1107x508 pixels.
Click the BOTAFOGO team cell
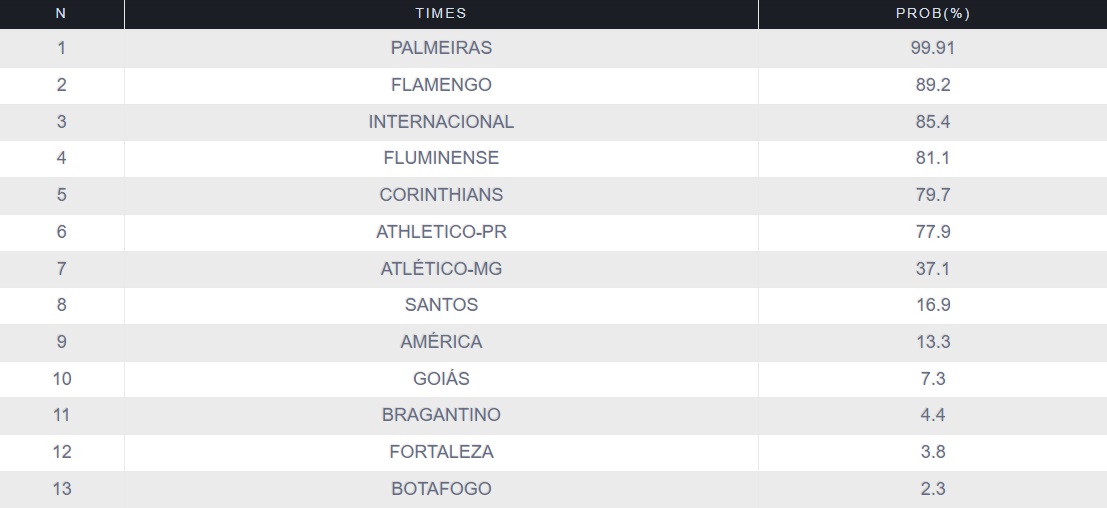pos(441,488)
